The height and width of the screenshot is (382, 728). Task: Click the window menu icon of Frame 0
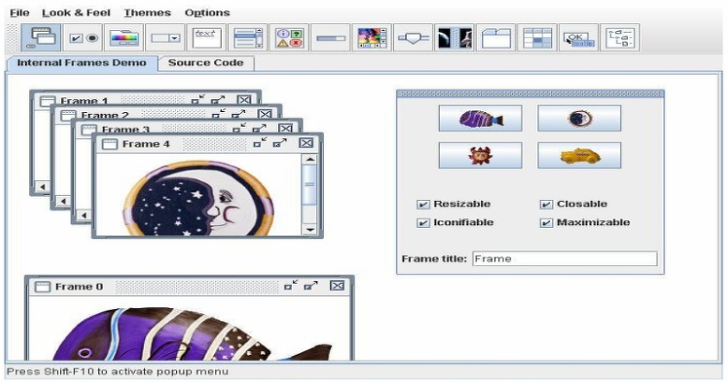pos(43,286)
